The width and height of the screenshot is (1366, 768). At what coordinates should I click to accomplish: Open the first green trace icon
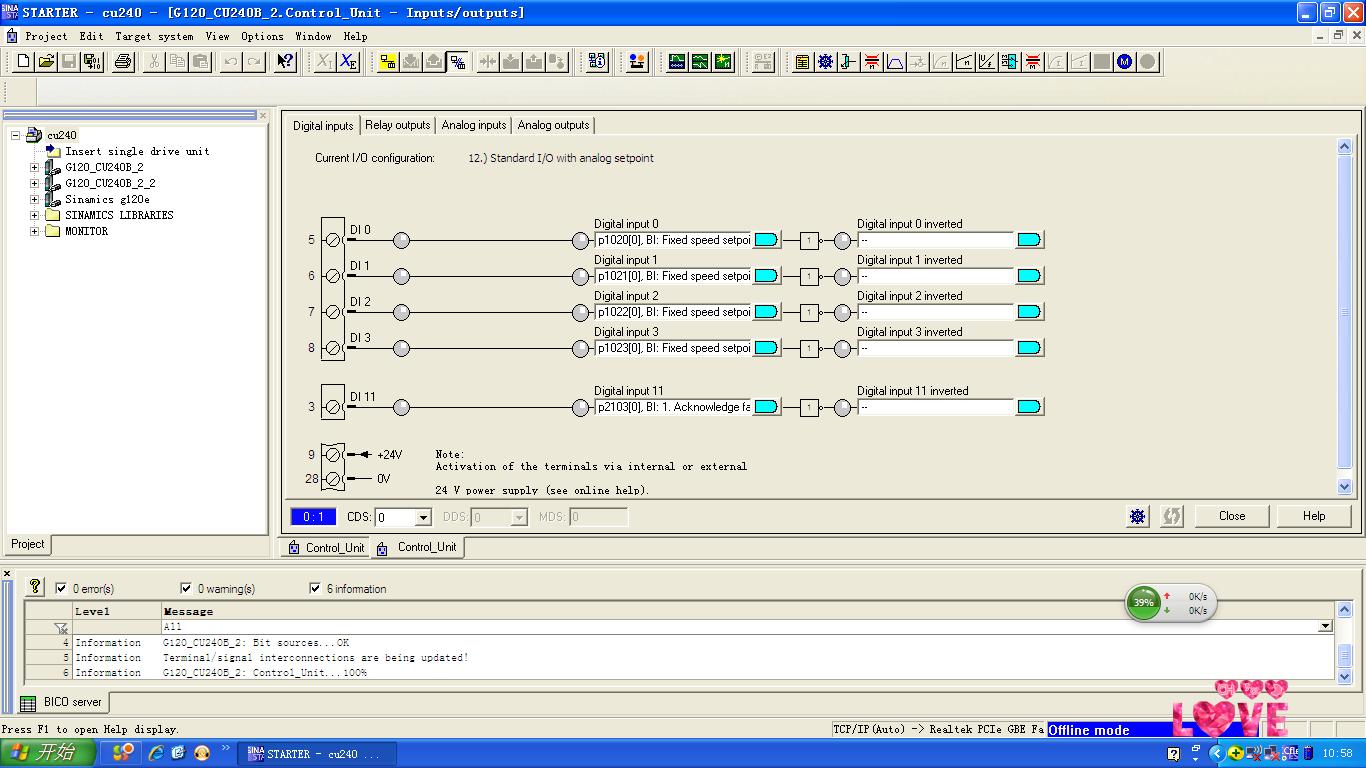pyautogui.click(x=677, y=62)
